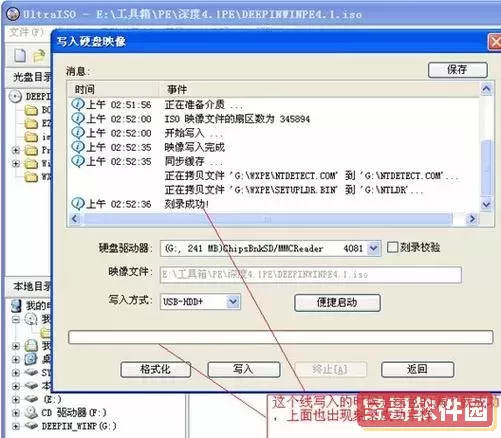Viewport: 501px width, 438px height.
Task: Click the message list scroll up arrow
Action: coord(486,89)
